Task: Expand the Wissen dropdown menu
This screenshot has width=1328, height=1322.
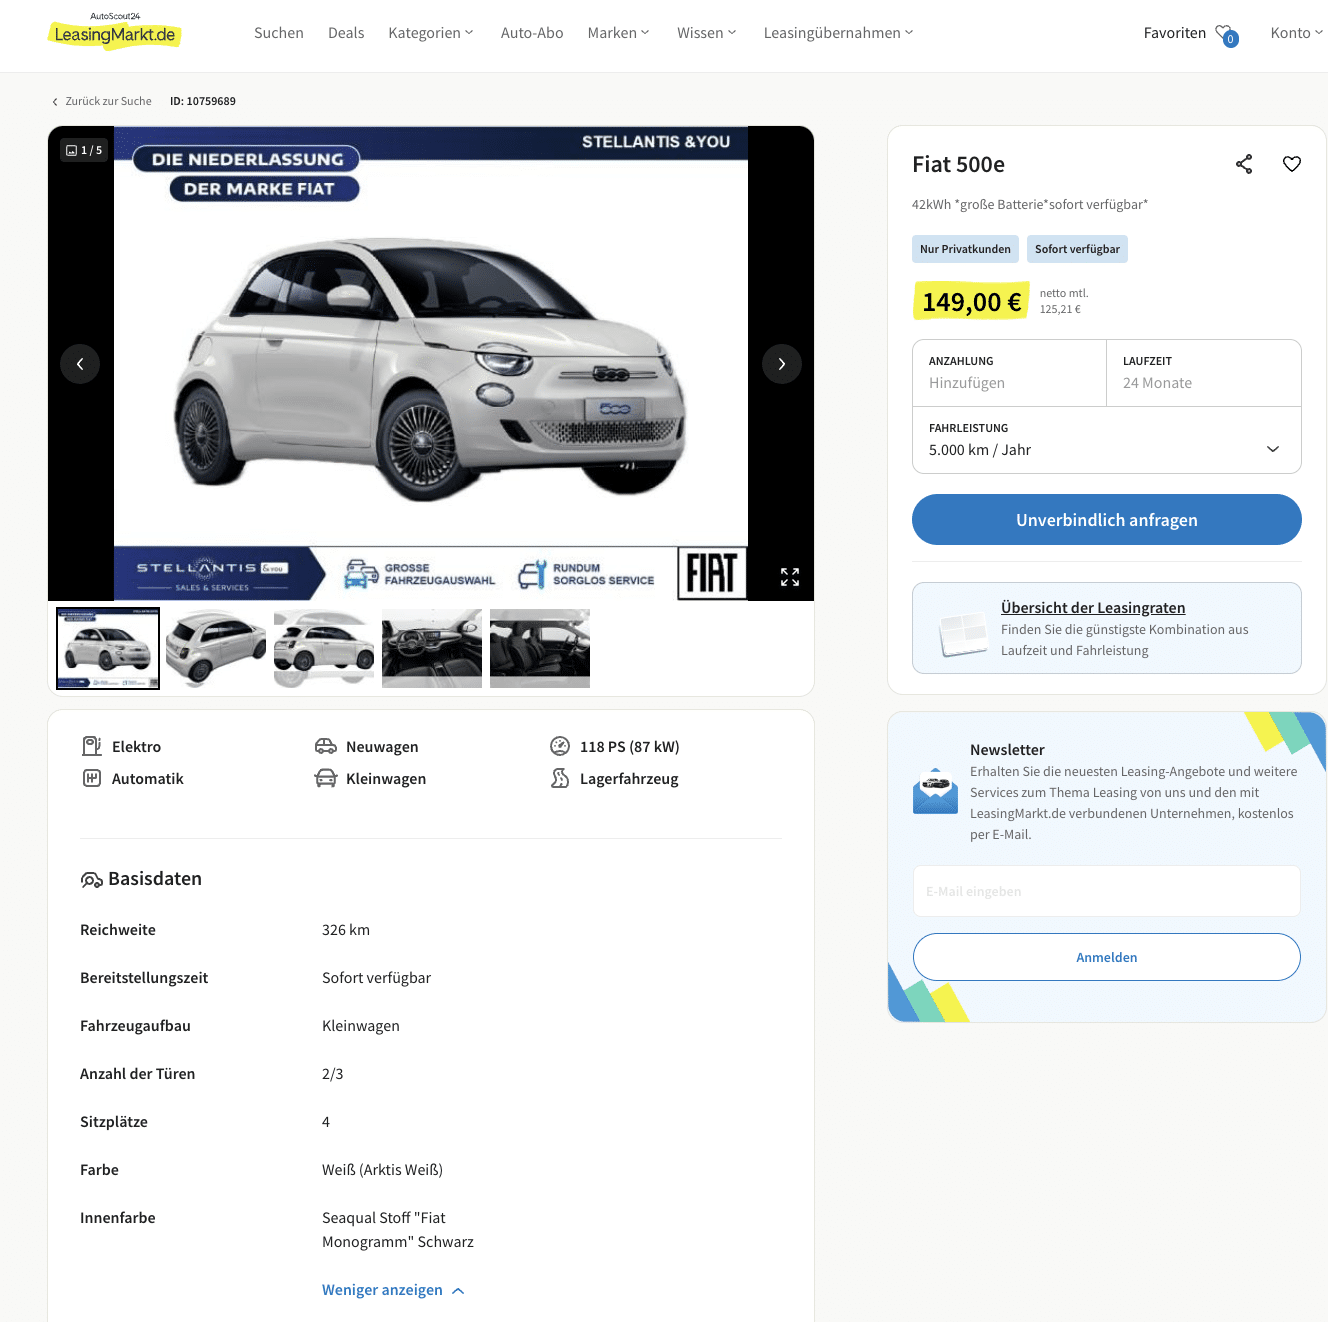Action: coord(706,33)
